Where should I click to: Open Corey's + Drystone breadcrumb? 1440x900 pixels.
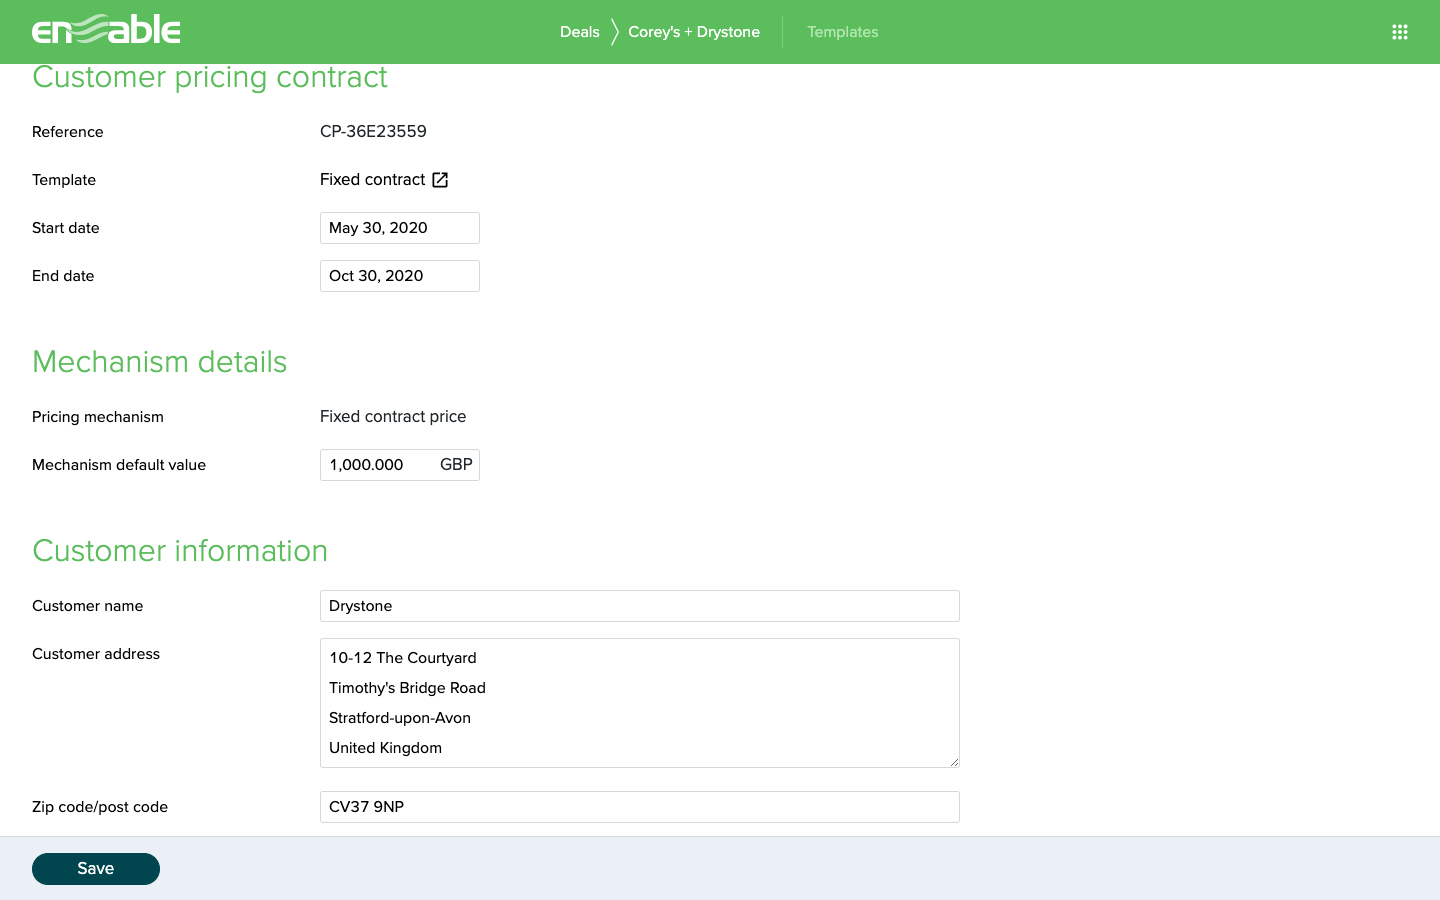[x=694, y=32]
